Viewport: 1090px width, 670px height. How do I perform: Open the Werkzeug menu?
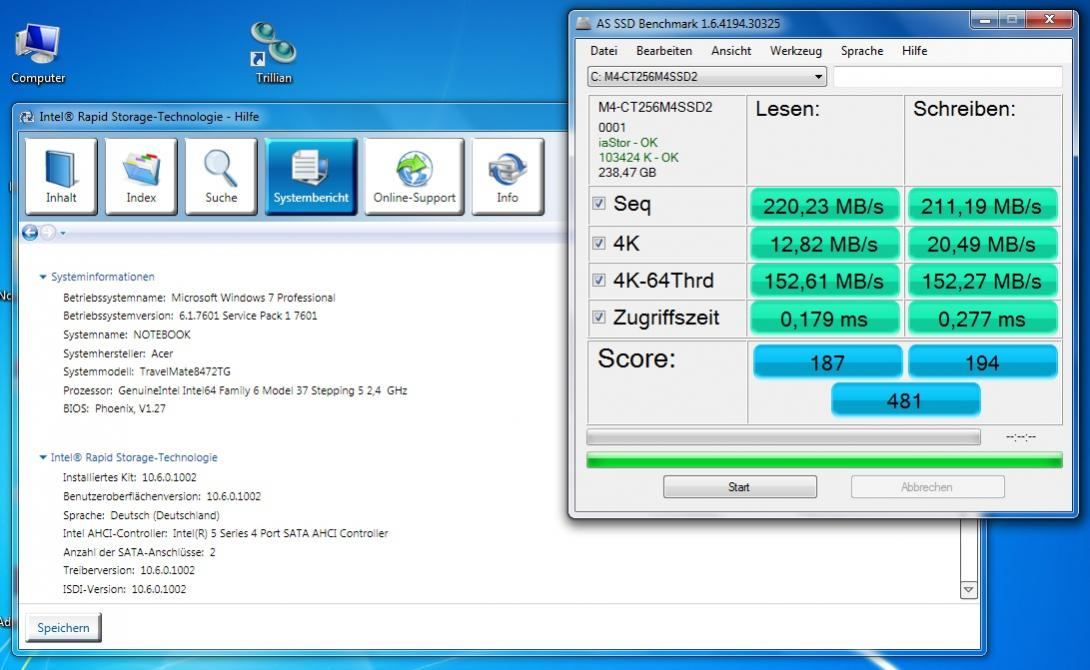click(795, 51)
